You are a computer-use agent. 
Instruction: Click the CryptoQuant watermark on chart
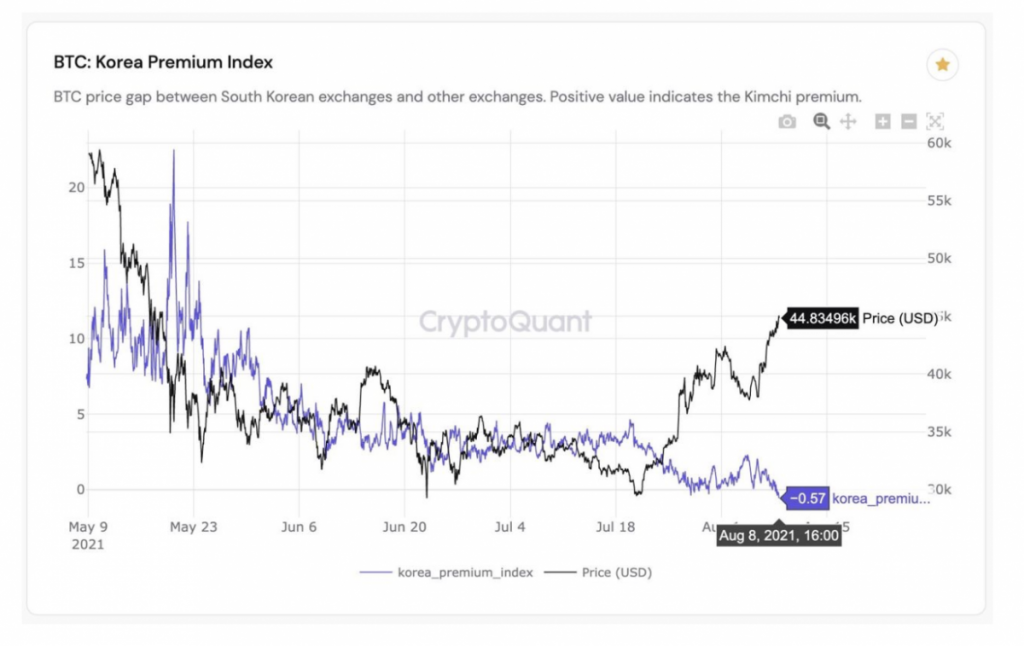click(x=505, y=322)
